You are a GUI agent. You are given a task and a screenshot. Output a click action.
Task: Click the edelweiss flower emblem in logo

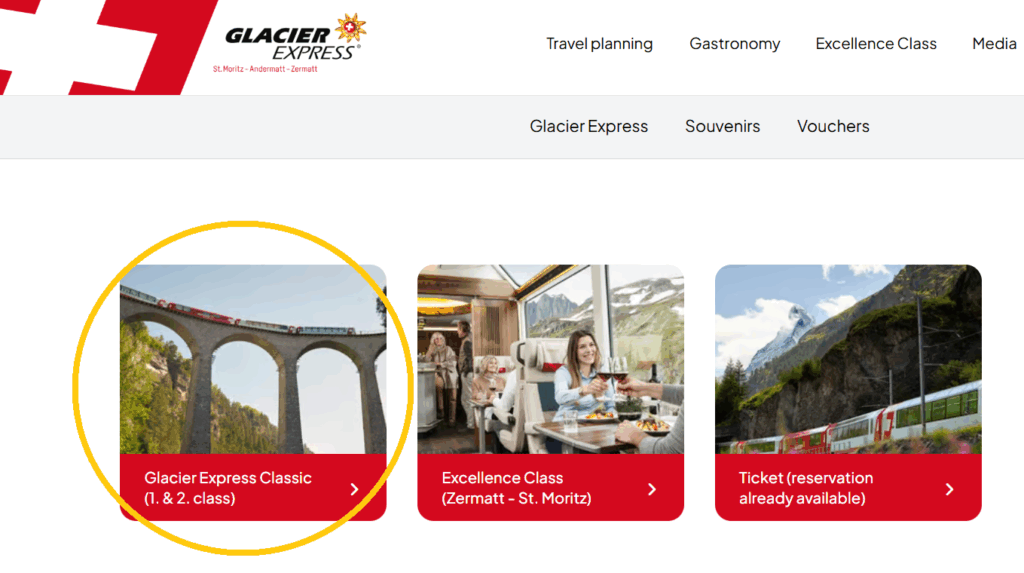[x=351, y=28]
